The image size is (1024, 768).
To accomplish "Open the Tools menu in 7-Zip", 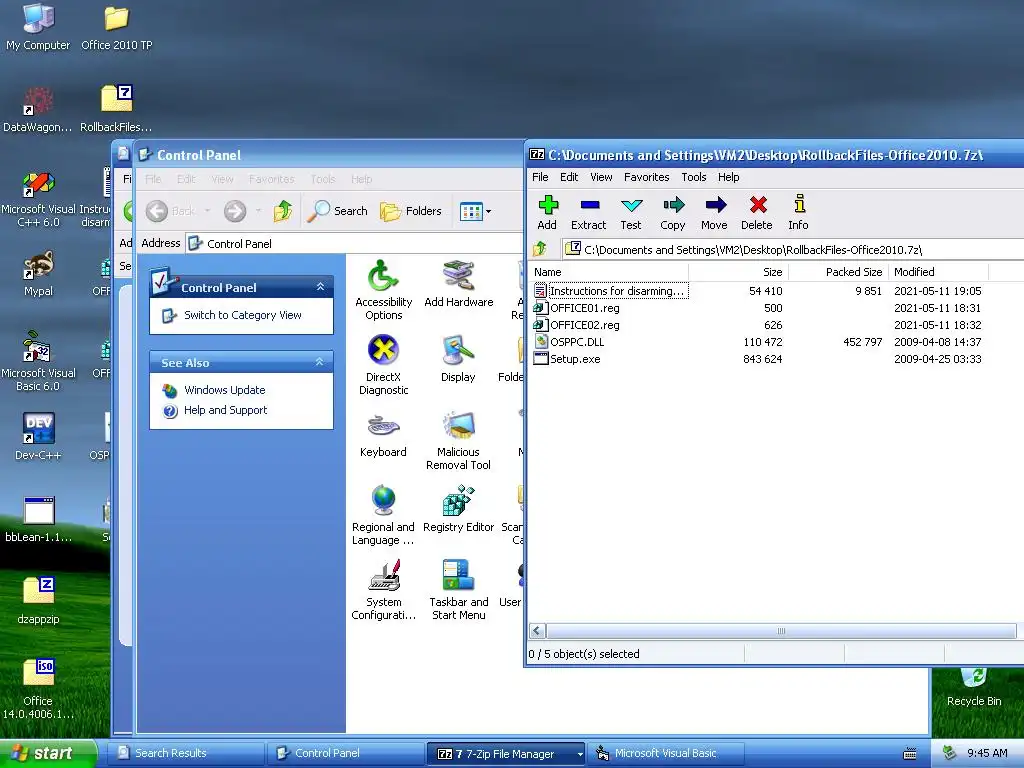I will click(x=694, y=177).
